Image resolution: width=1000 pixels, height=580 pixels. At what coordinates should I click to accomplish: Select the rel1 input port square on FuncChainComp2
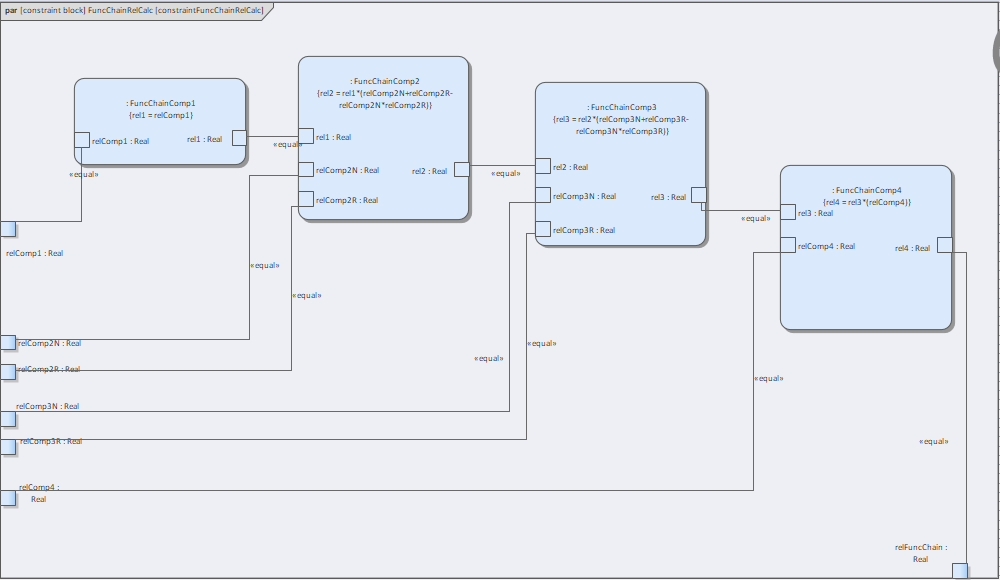coord(306,136)
